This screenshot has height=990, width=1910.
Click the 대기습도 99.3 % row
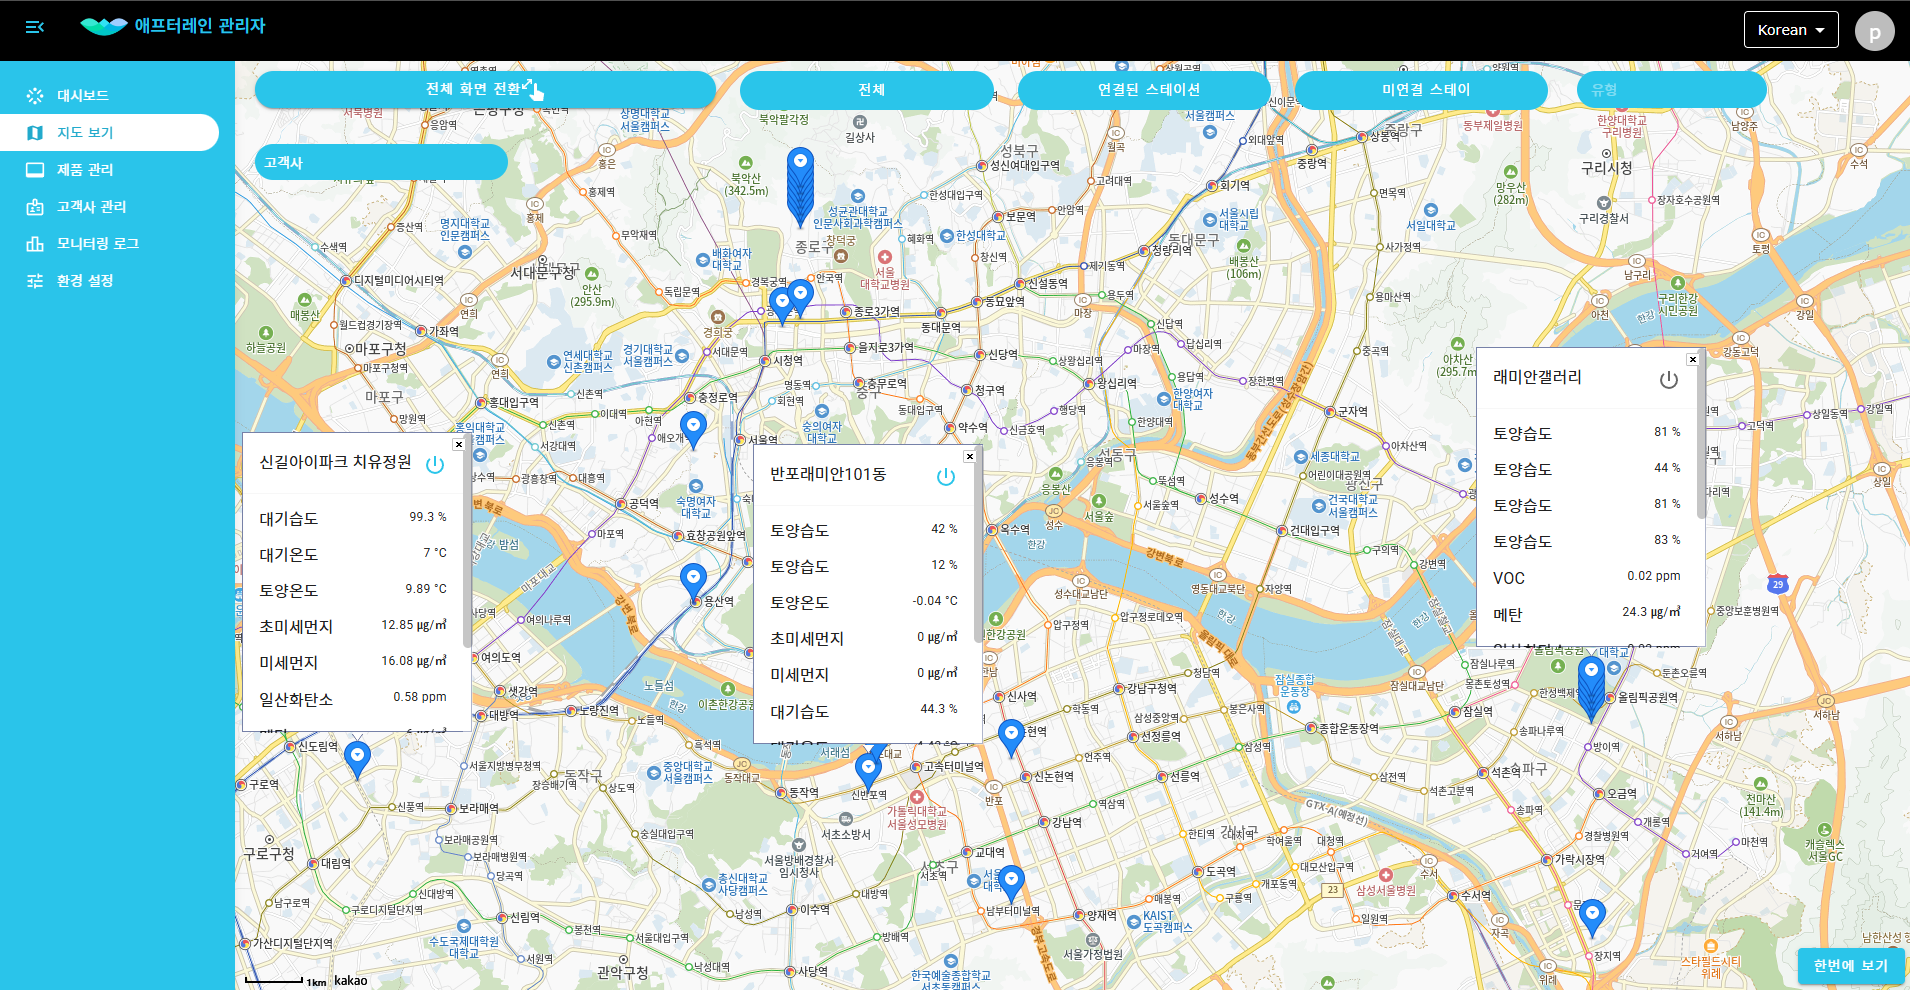coord(353,518)
